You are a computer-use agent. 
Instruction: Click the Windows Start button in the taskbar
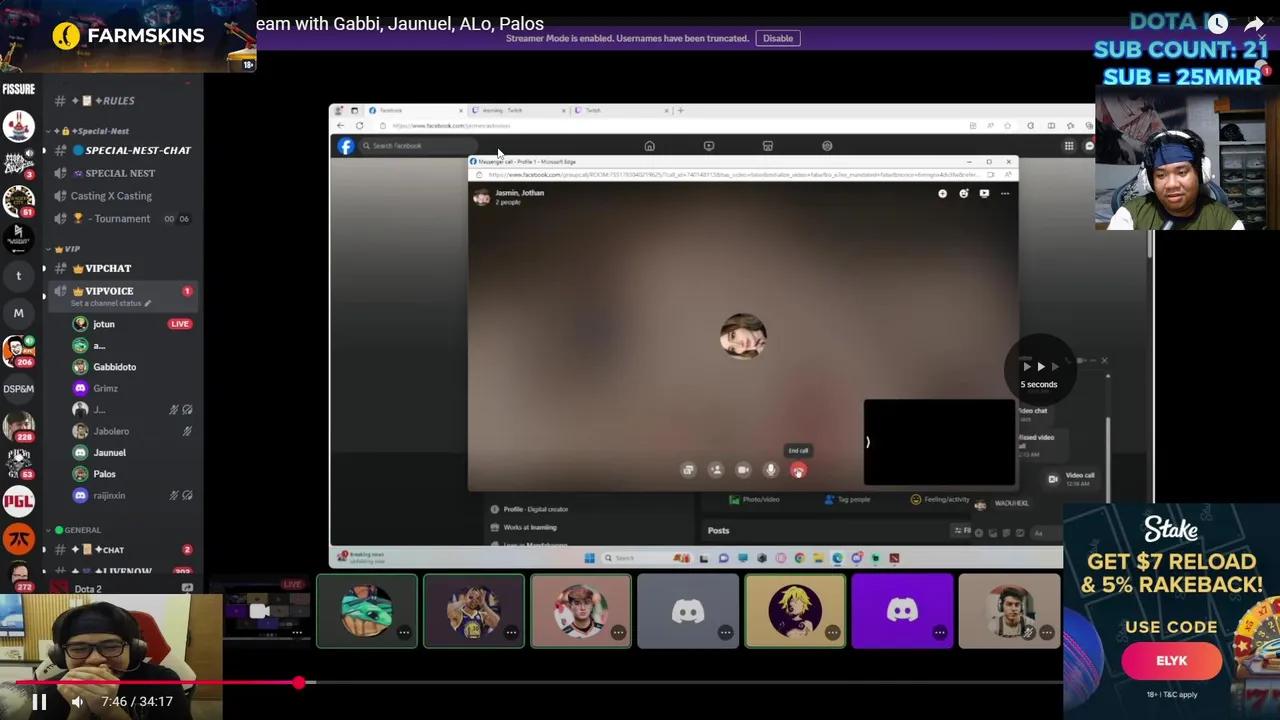coord(589,558)
